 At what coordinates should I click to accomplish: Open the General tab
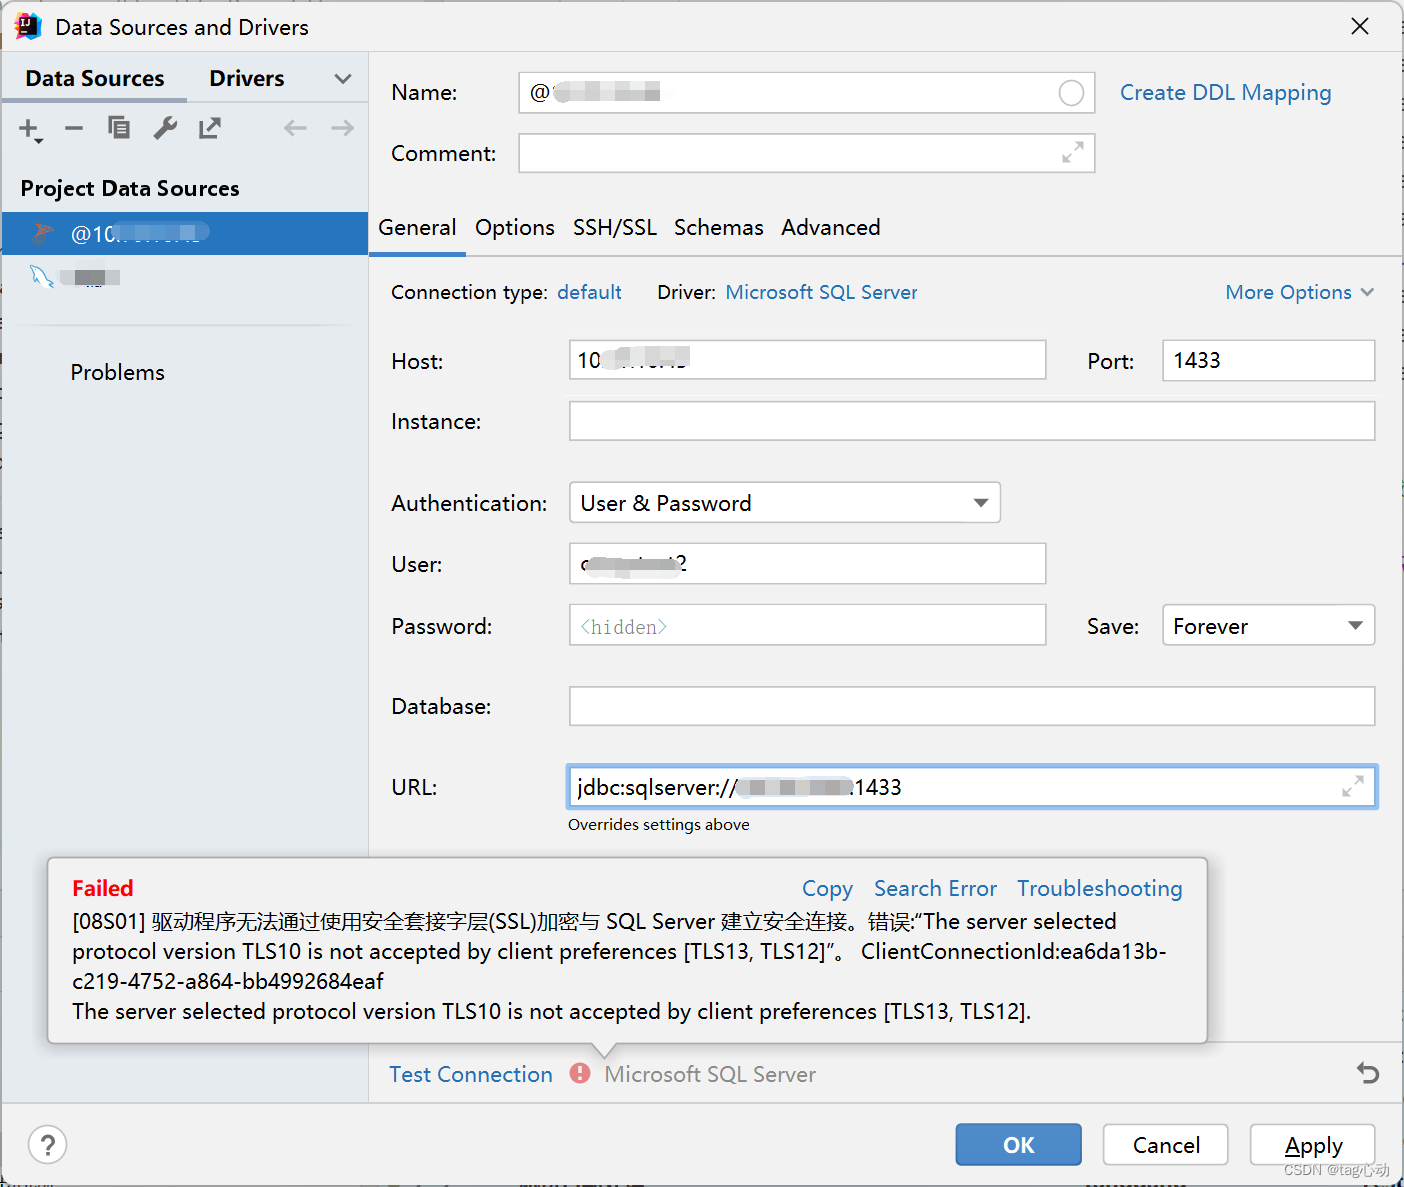[x=417, y=228]
